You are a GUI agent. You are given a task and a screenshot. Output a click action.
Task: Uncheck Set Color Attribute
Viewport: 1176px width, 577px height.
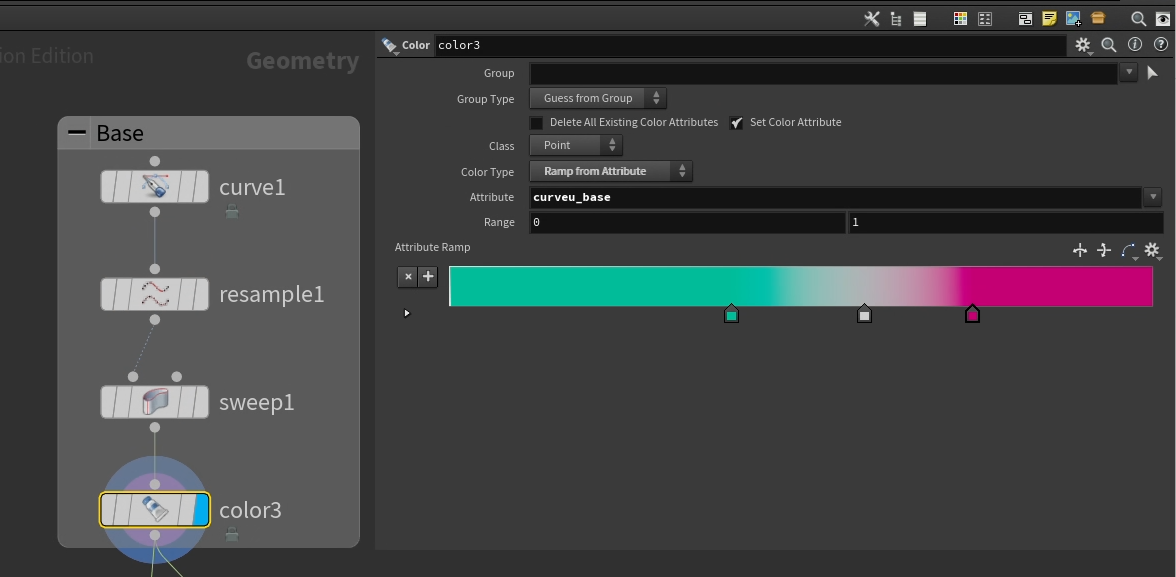point(737,123)
